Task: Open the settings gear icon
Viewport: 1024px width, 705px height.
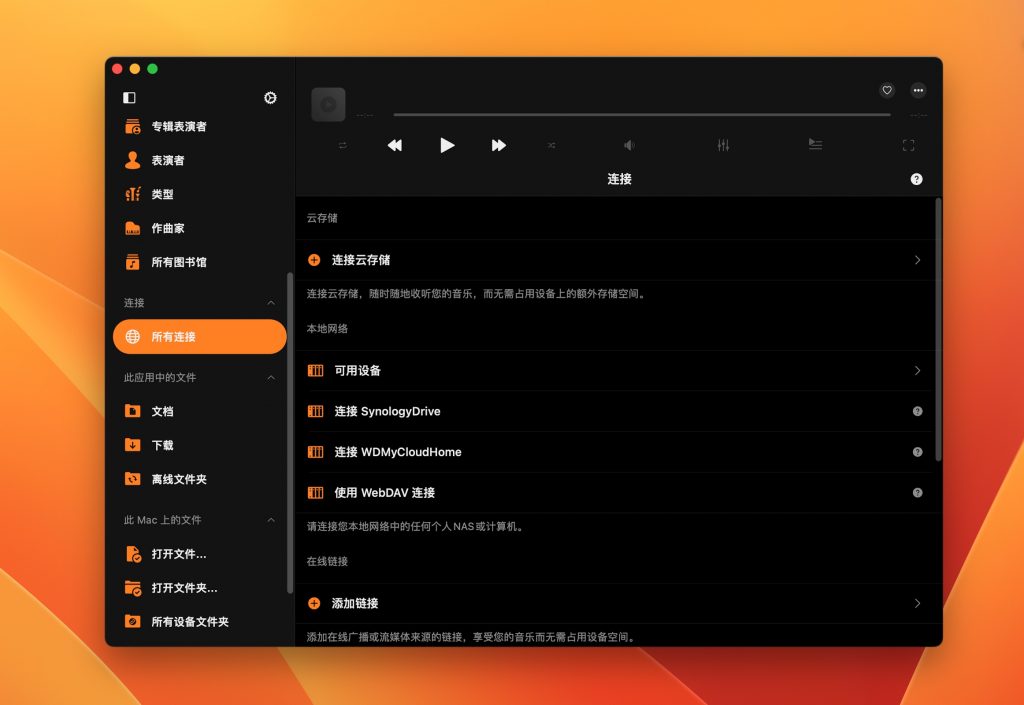Action: tap(269, 98)
